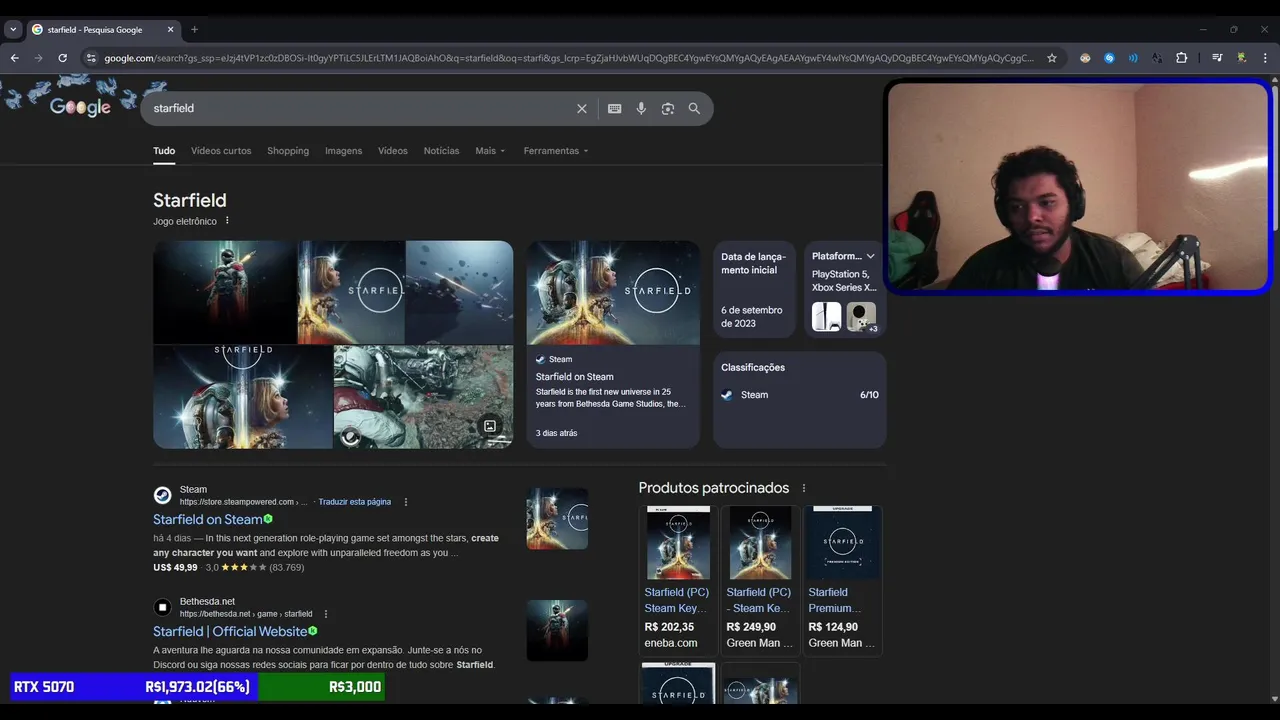Go back with the browser back arrow
This screenshot has height=720, width=1280.
(x=14, y=58)
